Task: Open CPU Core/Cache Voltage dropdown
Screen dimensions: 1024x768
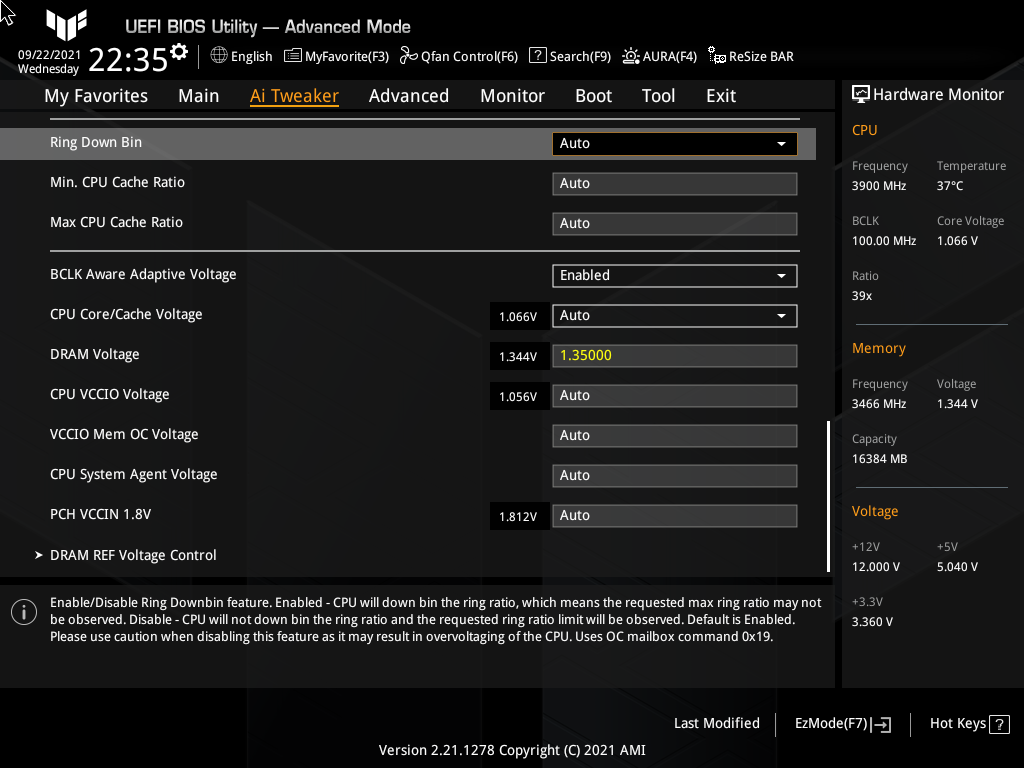Action: point(674,315)
